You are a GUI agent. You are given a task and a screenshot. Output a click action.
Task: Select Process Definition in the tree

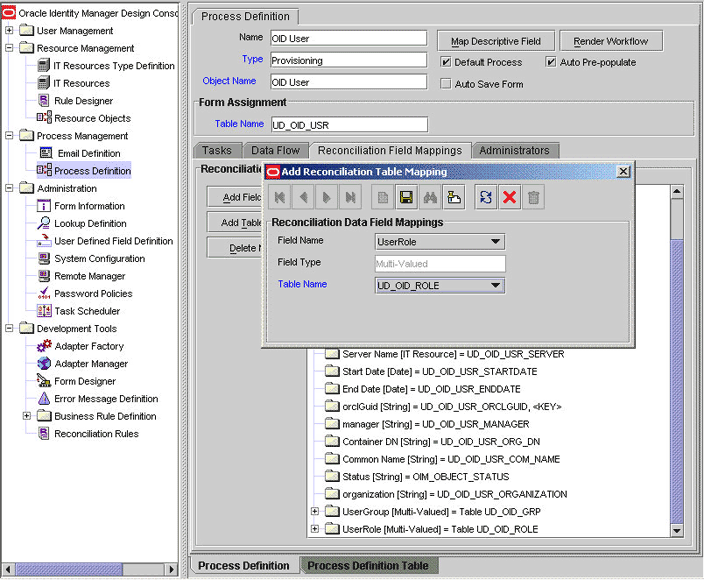point(92,171)
